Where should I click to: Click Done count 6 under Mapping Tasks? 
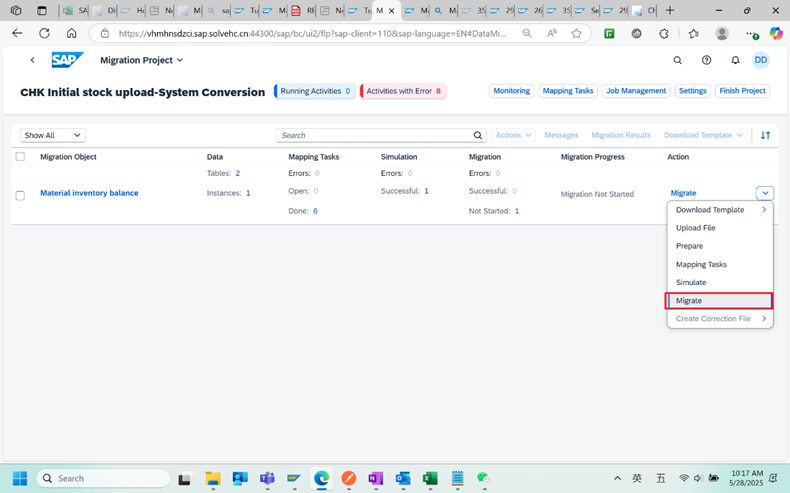315,211
